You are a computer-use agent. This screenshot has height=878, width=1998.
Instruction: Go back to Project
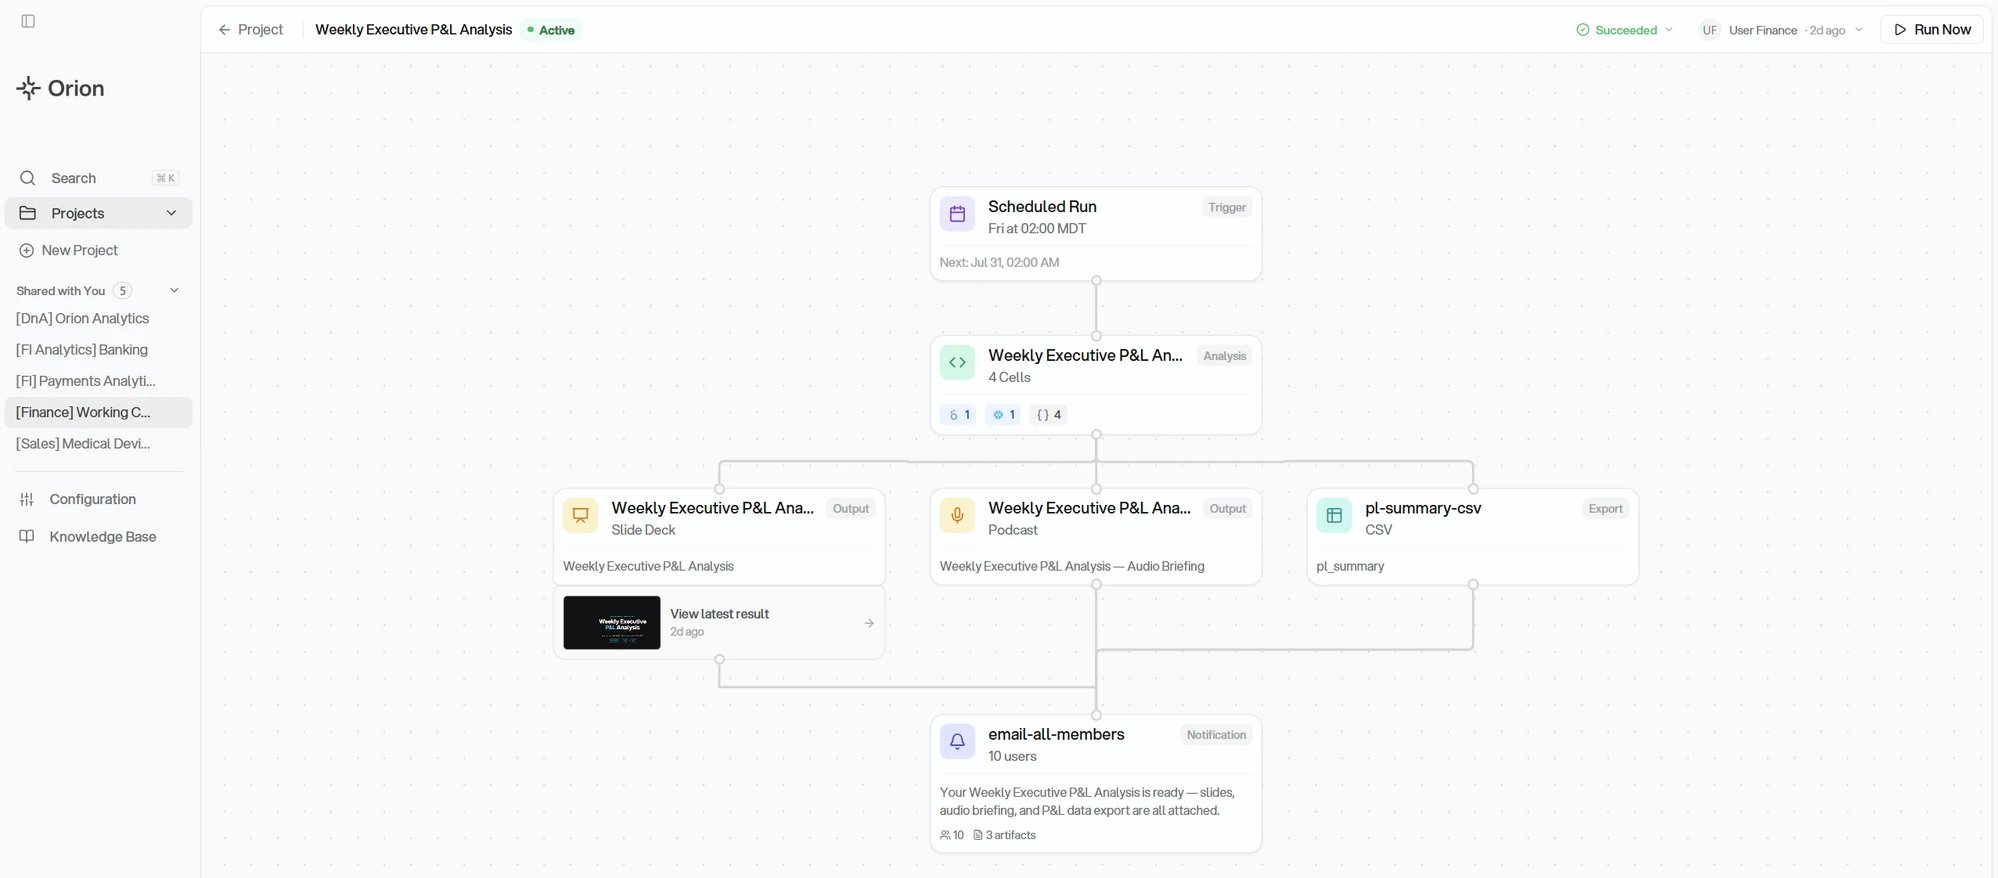coord(251,30)
